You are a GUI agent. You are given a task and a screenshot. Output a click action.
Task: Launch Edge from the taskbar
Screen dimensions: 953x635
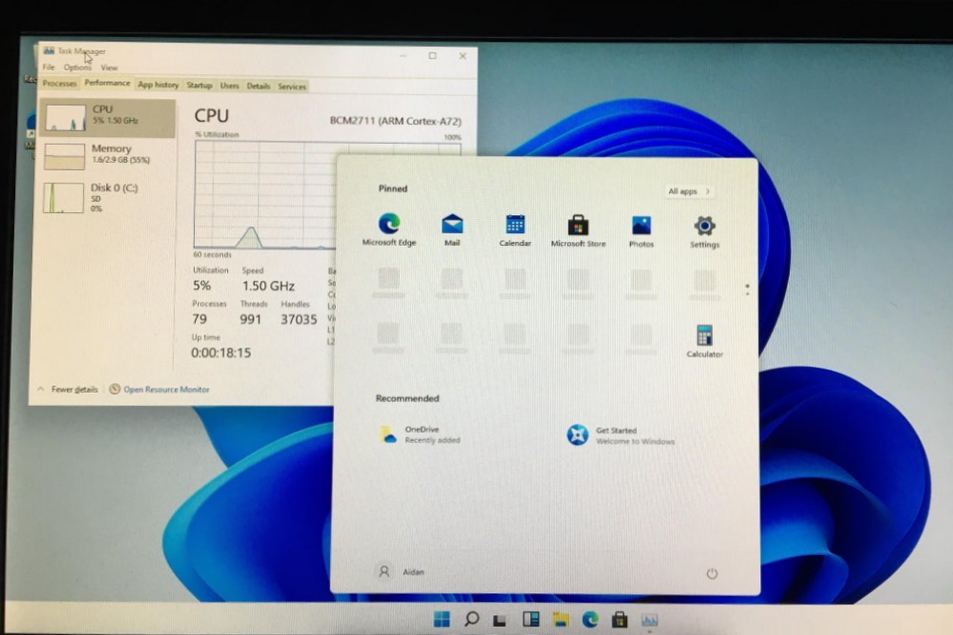(x=590, y=619)
